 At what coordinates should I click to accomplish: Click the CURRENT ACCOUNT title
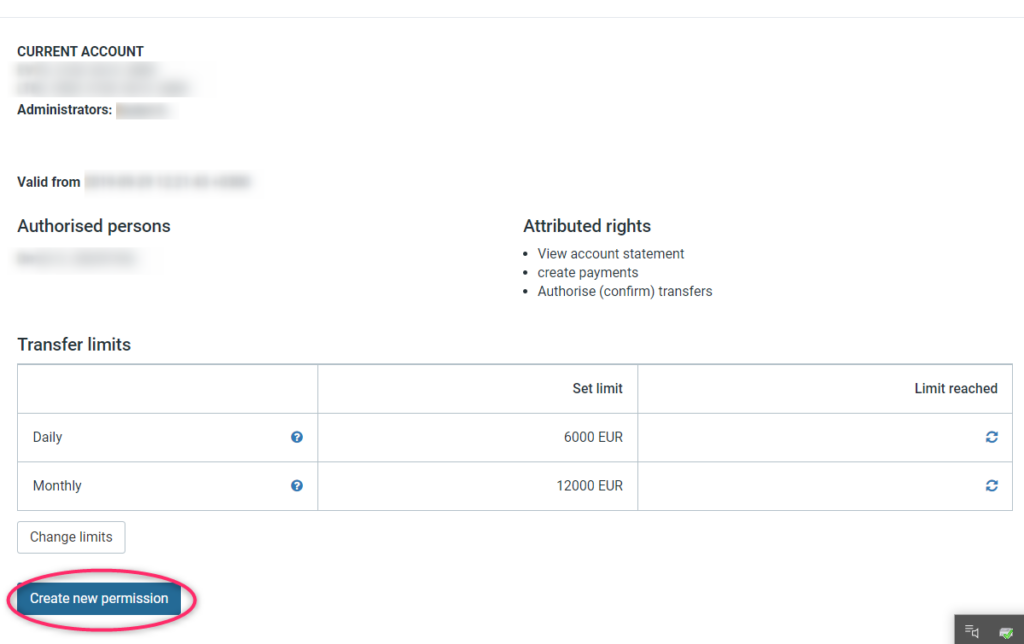coord(80,52)
